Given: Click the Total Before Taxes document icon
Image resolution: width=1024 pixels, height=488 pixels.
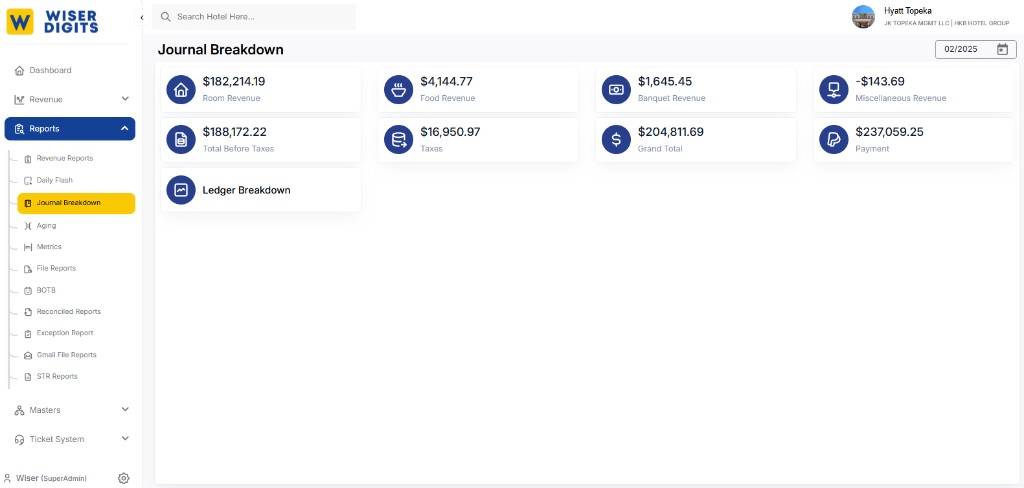Looking at the screenshot, I should click(181, 140).
